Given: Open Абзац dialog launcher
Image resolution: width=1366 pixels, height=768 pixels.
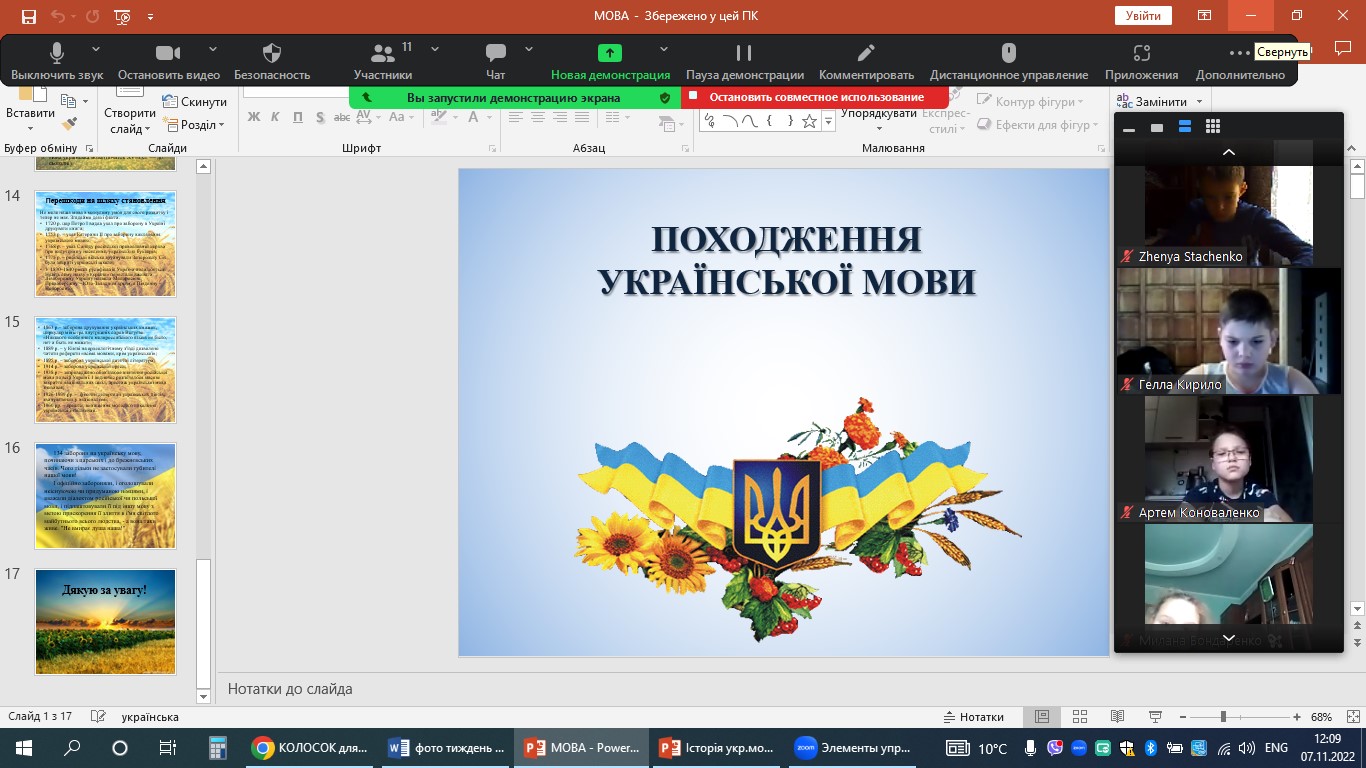Looking at the screenshot, I should pos(685,149).
